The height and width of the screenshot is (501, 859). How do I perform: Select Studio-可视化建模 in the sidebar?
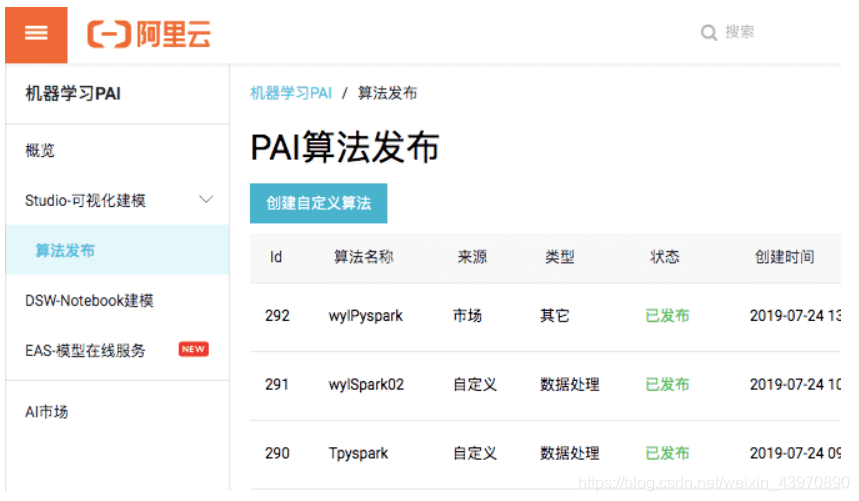(x=85, y=200)
